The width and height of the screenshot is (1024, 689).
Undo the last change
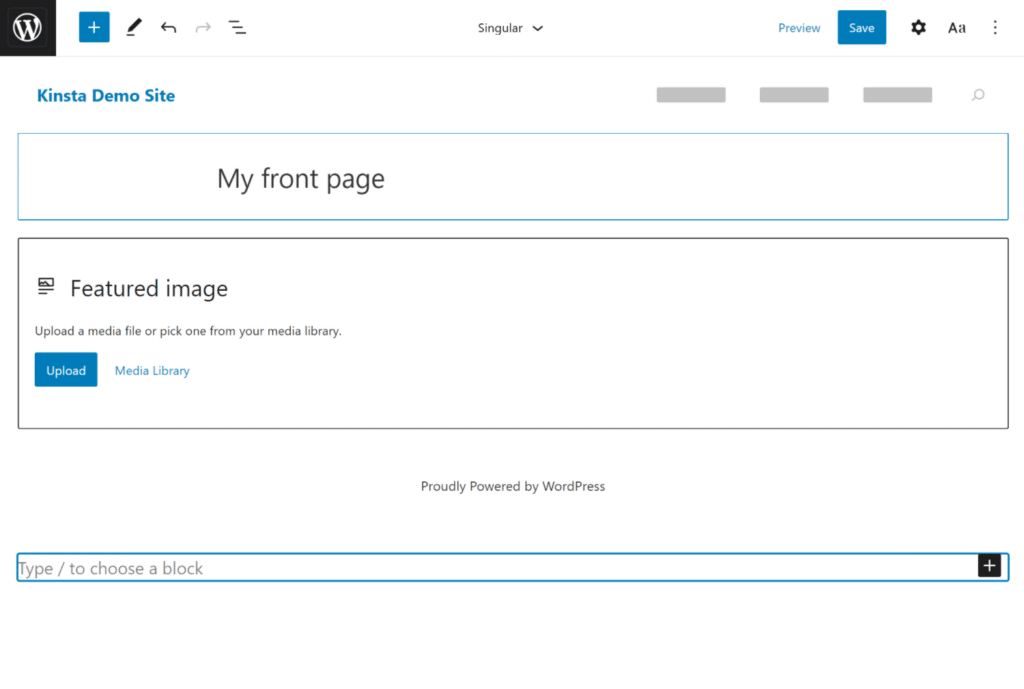pos(168,28)
